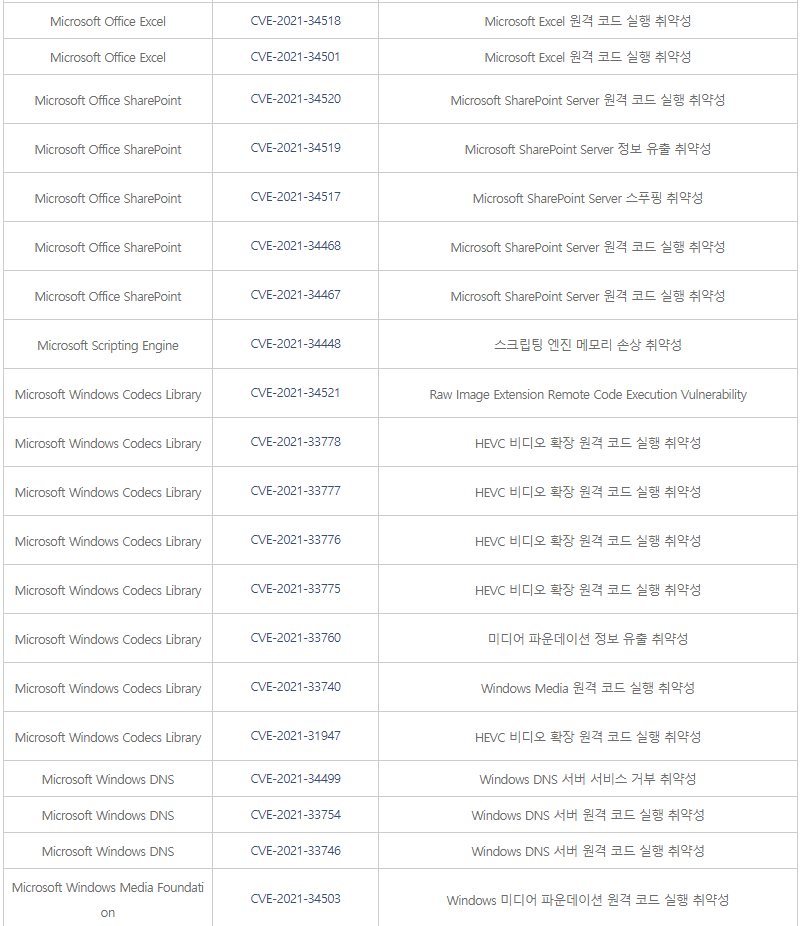The height and width of the screenshot is (926, 800).
Task: Select the CVE-2021-34467 cell
Action: tap(295, 295)
